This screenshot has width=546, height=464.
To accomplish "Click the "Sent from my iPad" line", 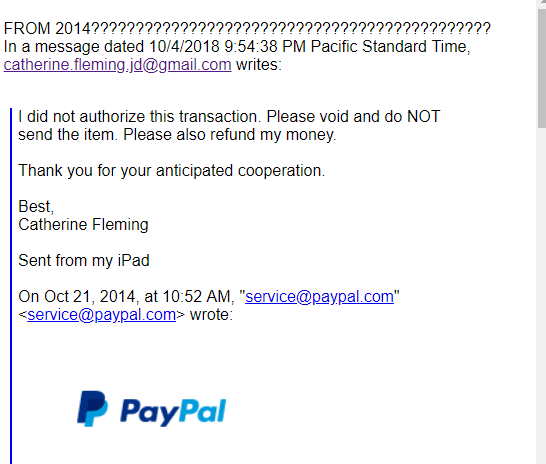I will [x=84, y=260].
